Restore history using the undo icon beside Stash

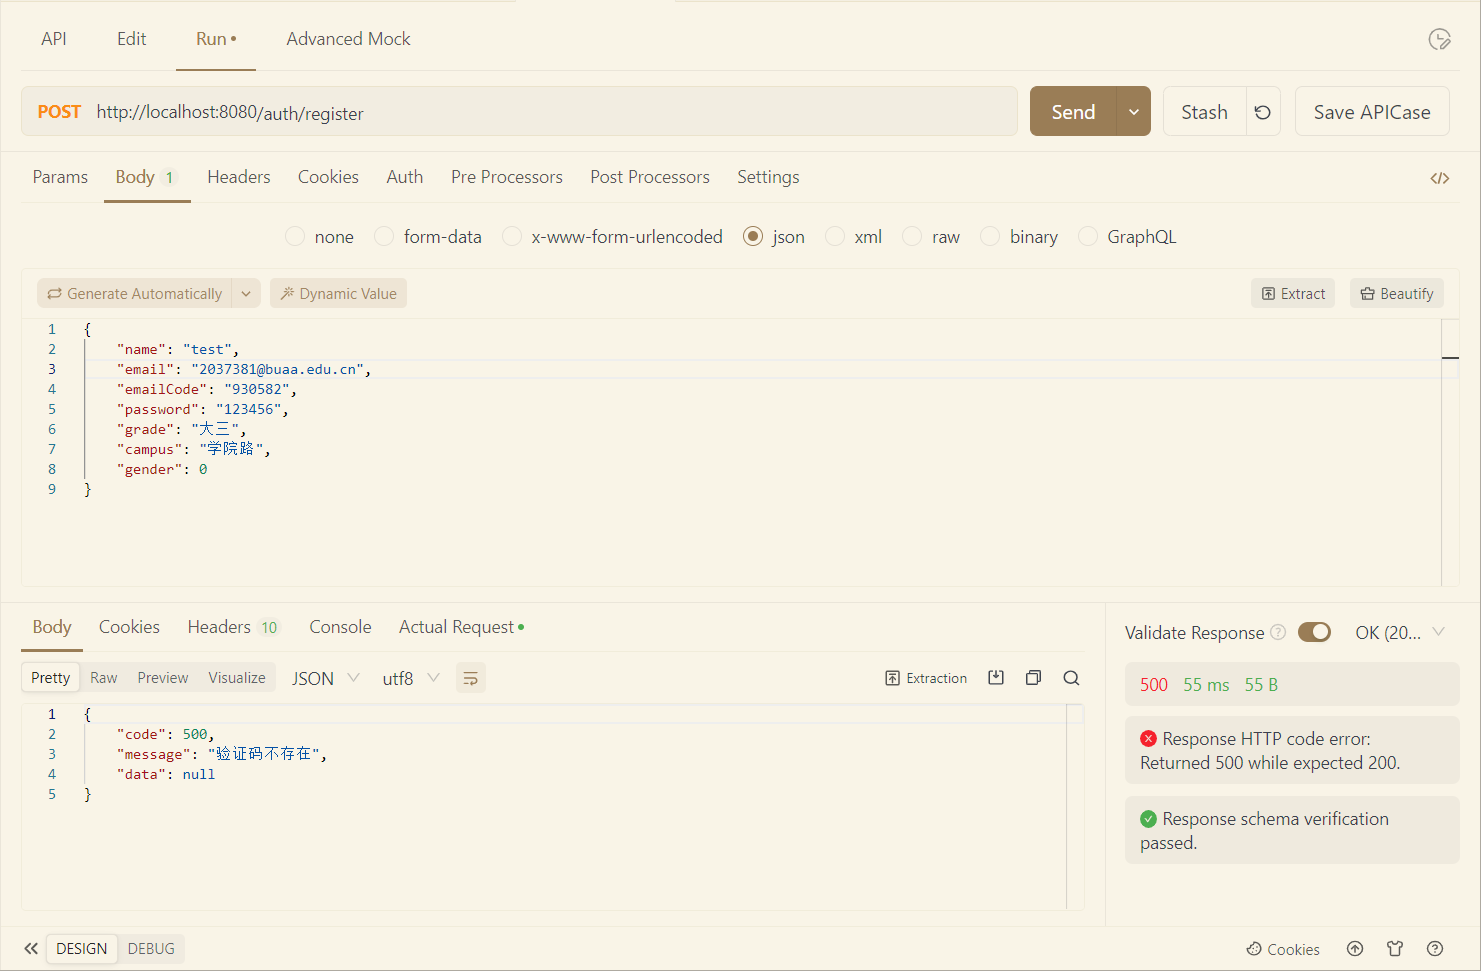(x=1262, y=111)
